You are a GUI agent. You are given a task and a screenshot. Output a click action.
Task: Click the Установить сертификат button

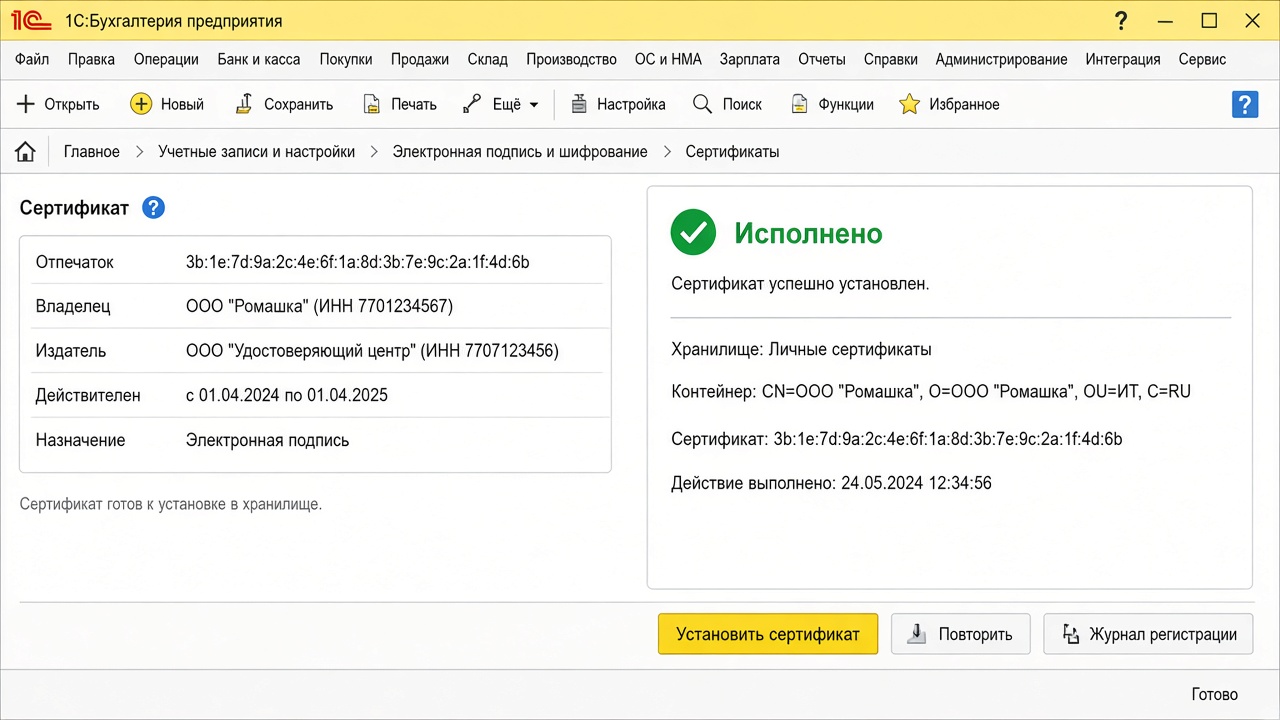[768, 634]
